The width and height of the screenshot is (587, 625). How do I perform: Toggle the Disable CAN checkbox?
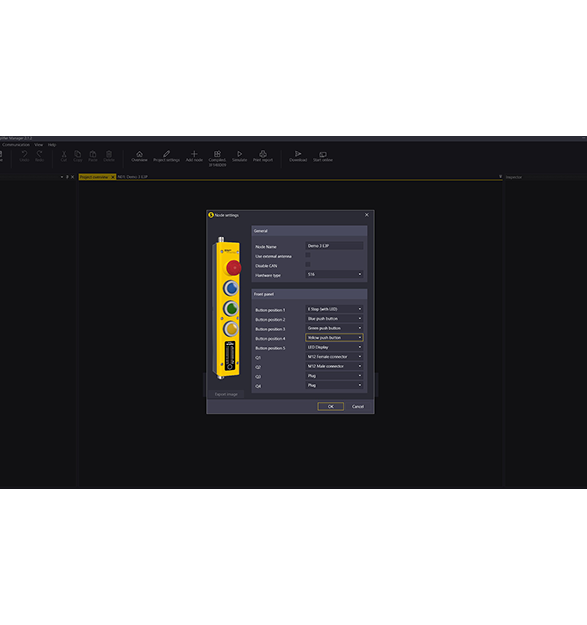click(x=308, y=265)
